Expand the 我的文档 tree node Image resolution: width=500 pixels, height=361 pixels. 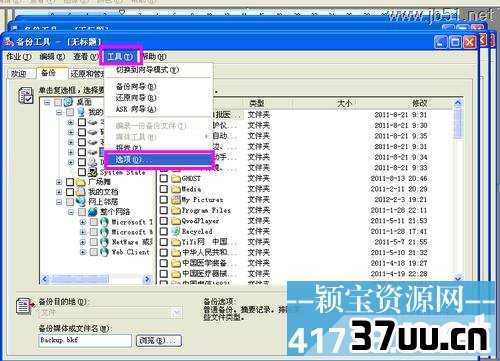point(59,192)
